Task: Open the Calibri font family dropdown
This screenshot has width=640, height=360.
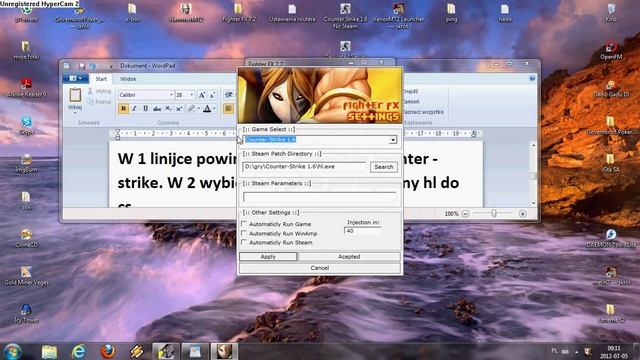Action: point(171,95)
